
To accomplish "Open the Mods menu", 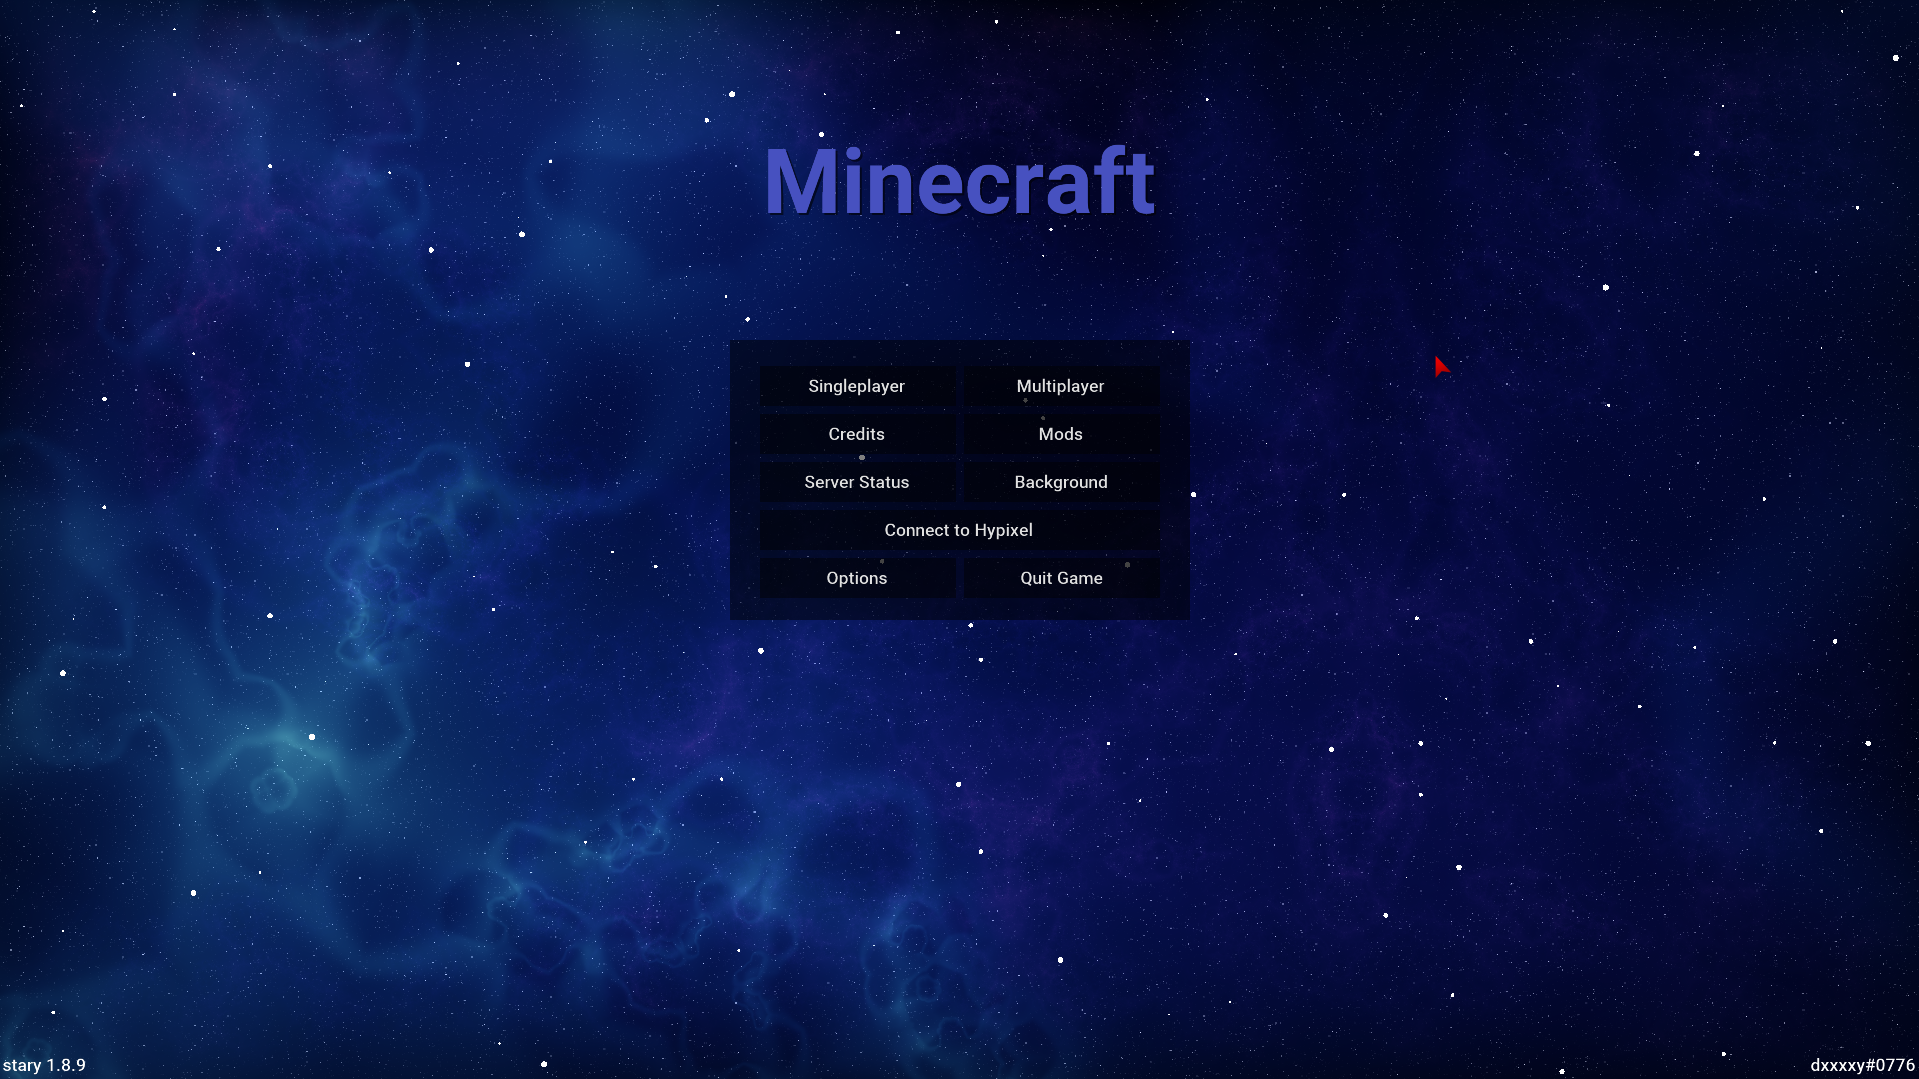I will tap(1061, 434).
